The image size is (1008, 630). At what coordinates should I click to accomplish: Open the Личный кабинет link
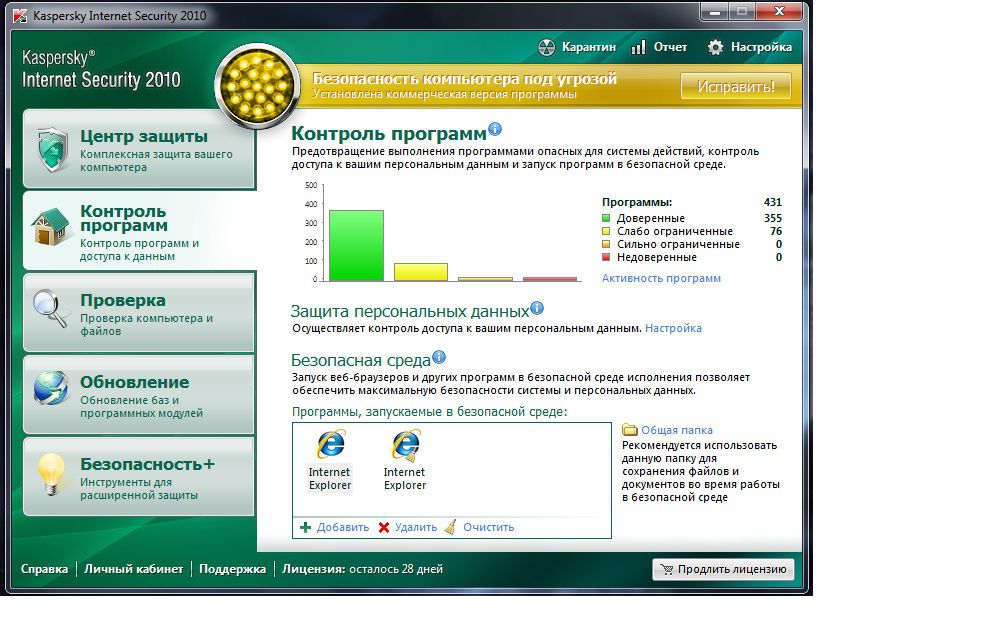click(x=133, y=569)
